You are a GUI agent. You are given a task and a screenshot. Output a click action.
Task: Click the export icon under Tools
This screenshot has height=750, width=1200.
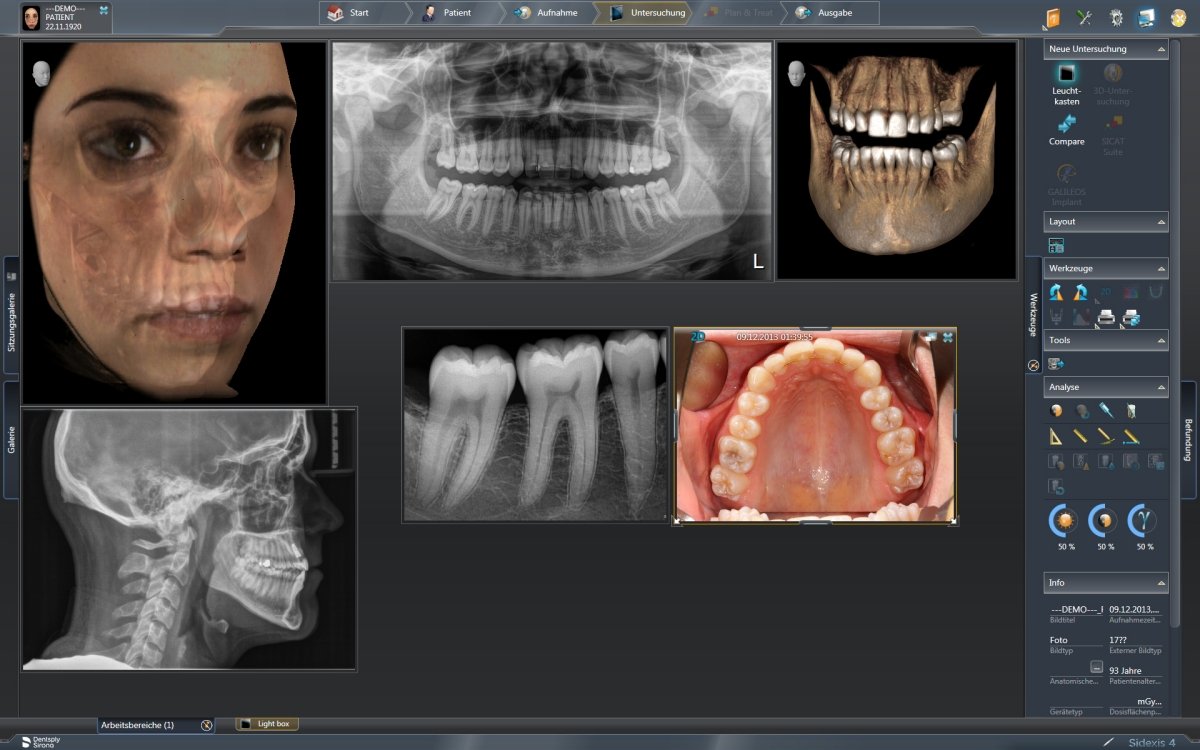(x=1056, y=364)
